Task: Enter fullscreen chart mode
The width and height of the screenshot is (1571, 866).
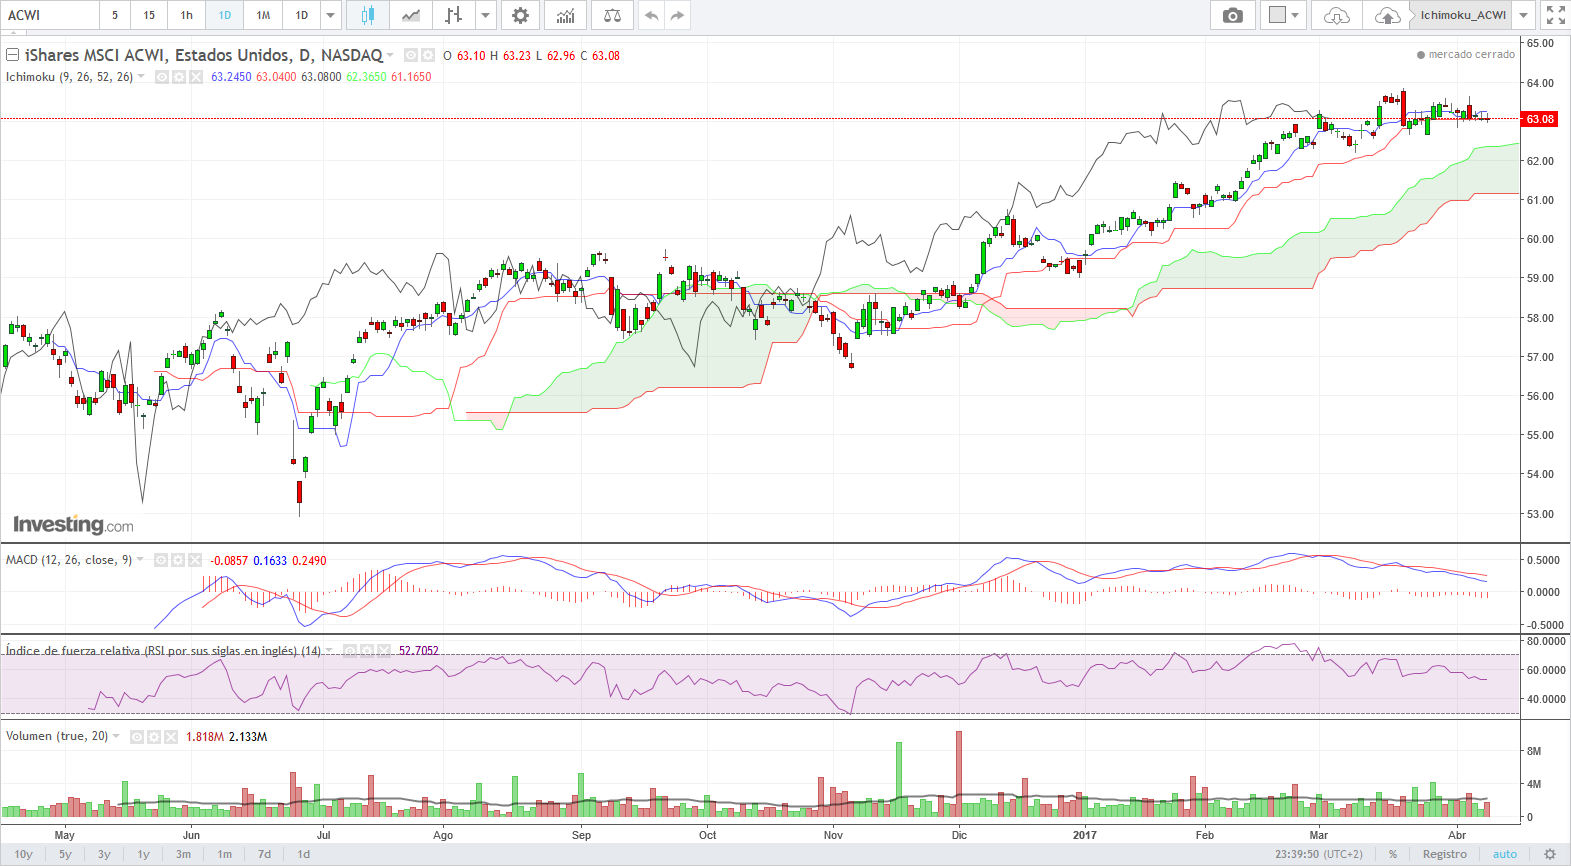Action: 1555,15
